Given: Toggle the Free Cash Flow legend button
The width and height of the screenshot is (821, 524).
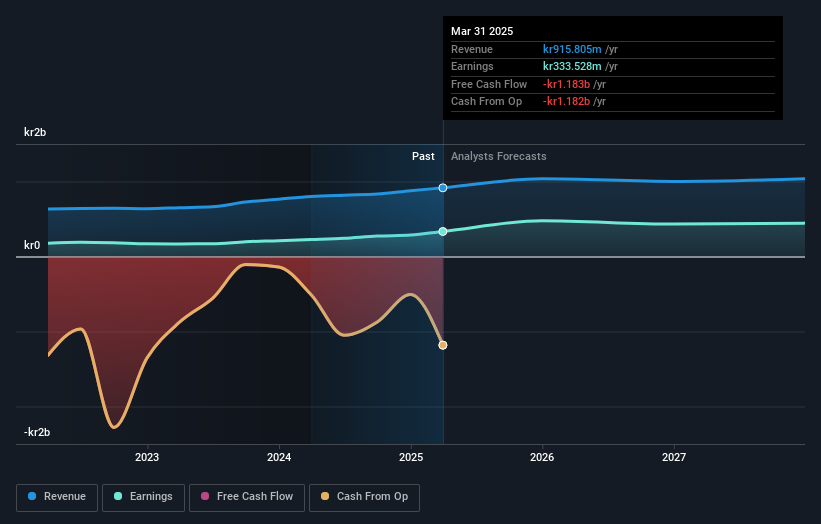Looking at the screenshot, I should click(247, 497).
